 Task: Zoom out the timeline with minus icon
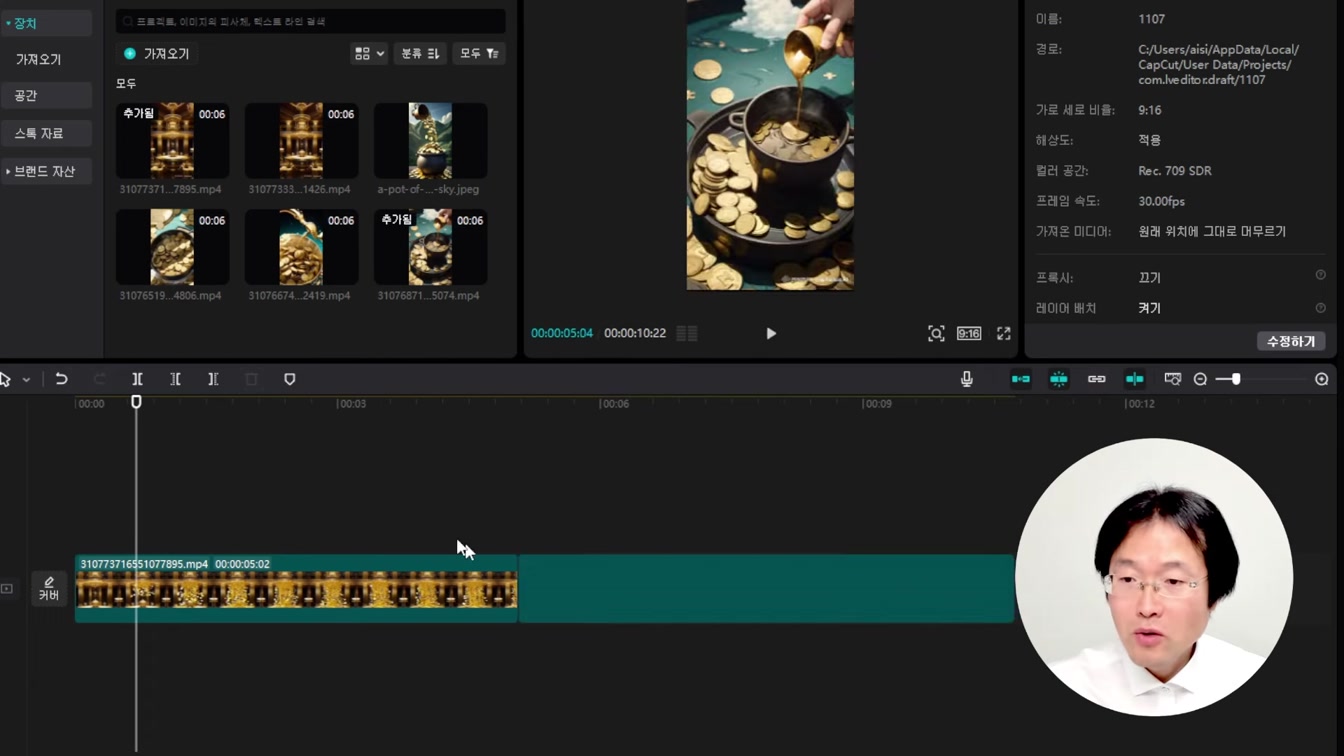pos(1200,379)
